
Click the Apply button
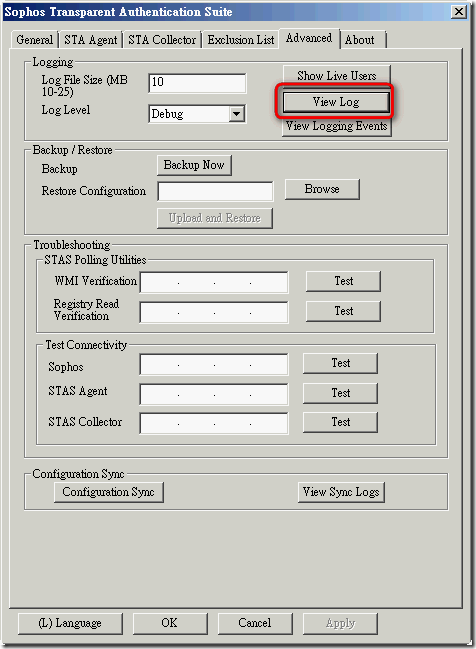point(340,623)
